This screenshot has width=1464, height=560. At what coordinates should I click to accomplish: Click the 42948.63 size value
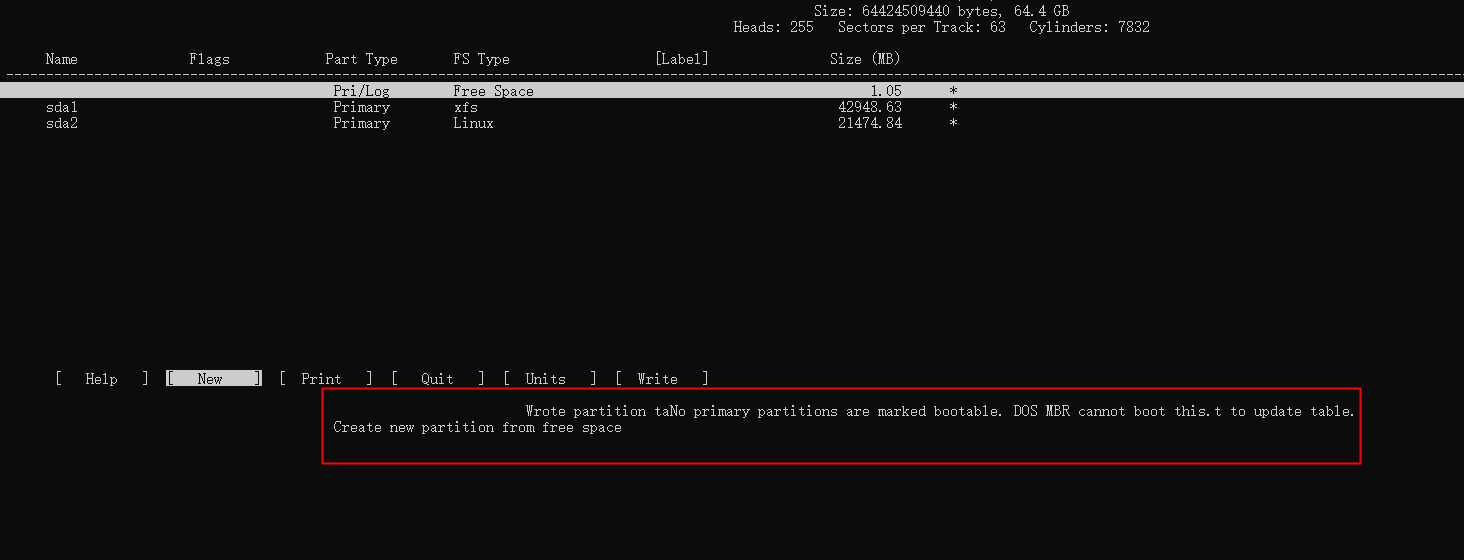point(870,107)
